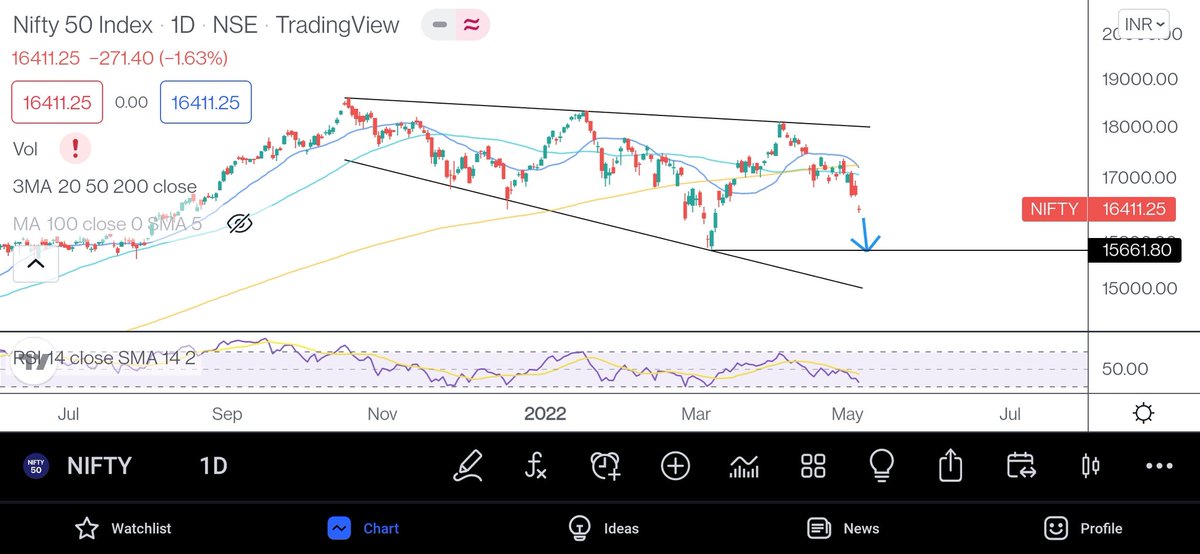Tap the blue 16411.25 buy price button
The width and height of the screenshot is (1200, 554).
coord(206,102)
